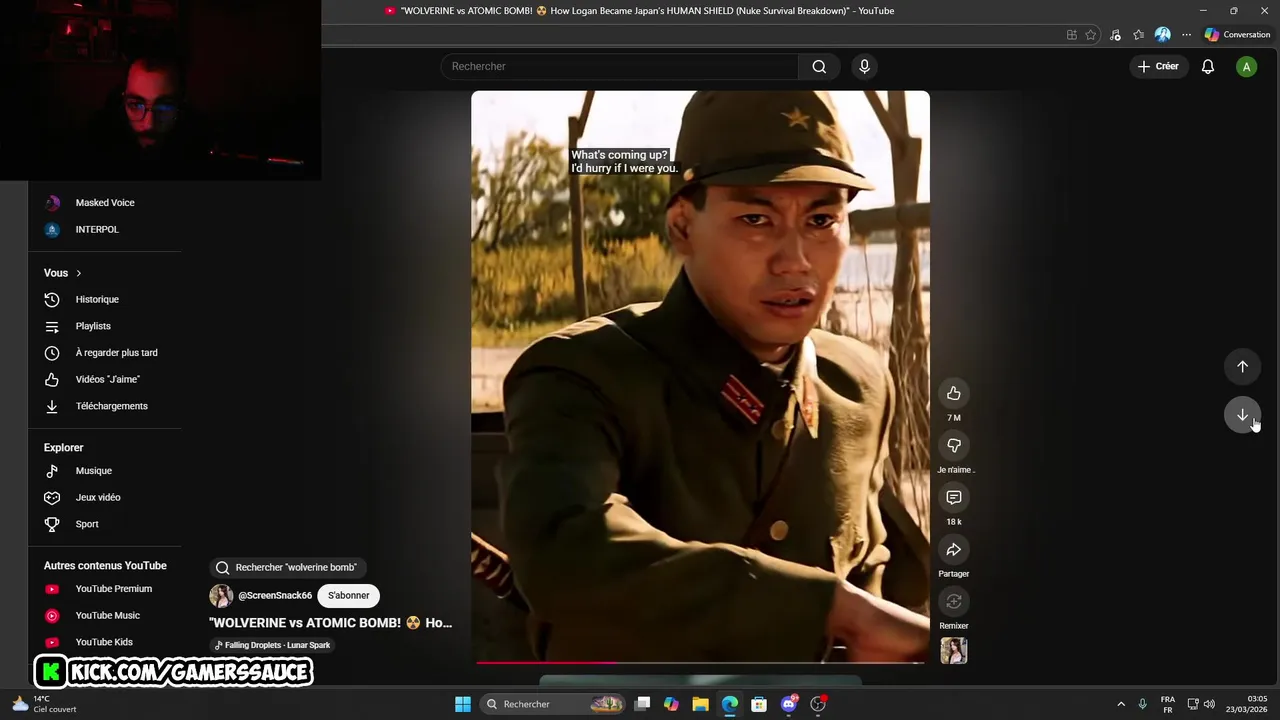Viewport: 1280px width, 720px height.
Task: Open YouTube notifications bell
Action: click(x=1208, y=66)
